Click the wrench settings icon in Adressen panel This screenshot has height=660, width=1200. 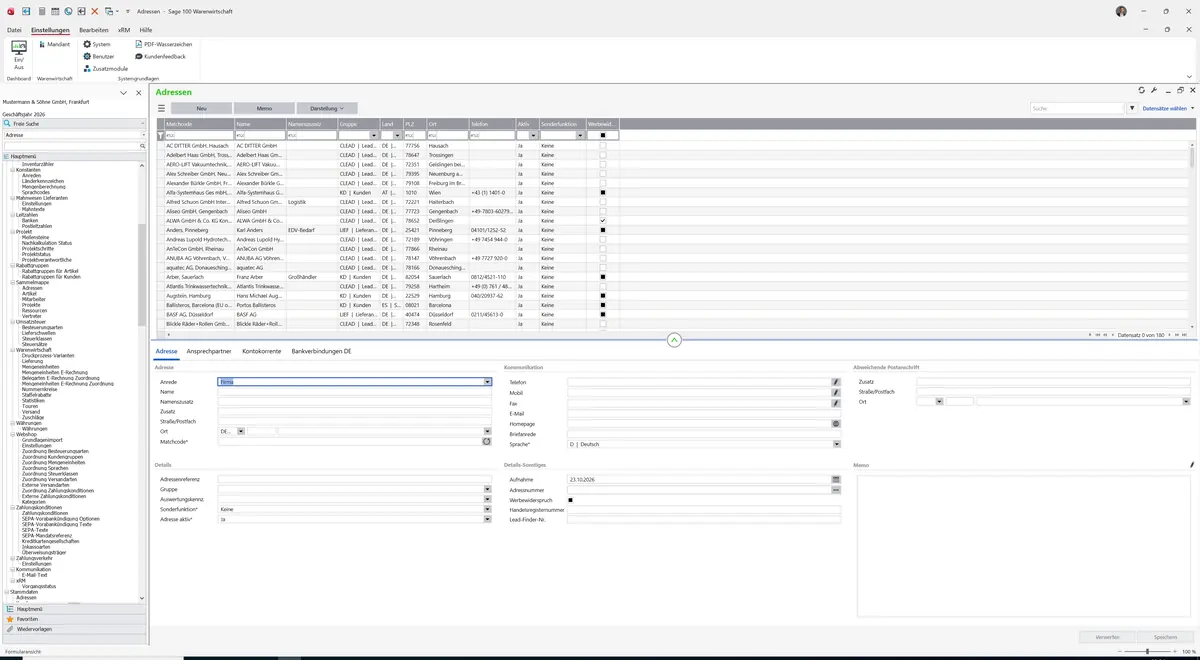point(1154,91)
